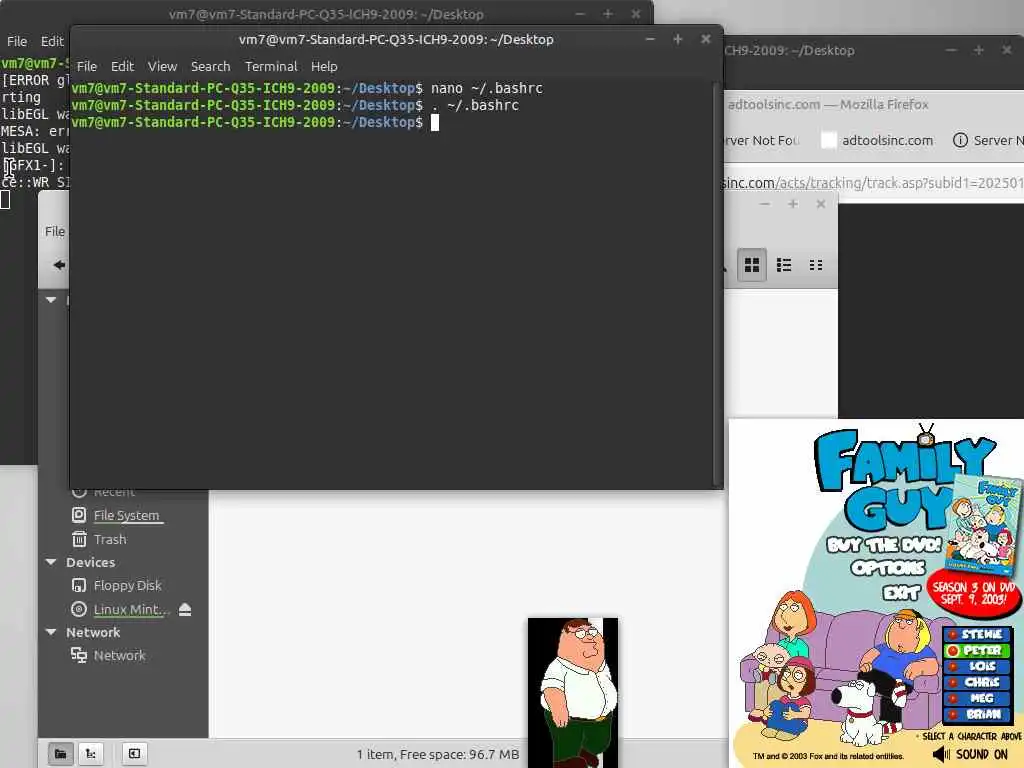Viewport: 1024px width, 768px height.
Task: Click the Season 3 on DVD badge
Action: 973,593
